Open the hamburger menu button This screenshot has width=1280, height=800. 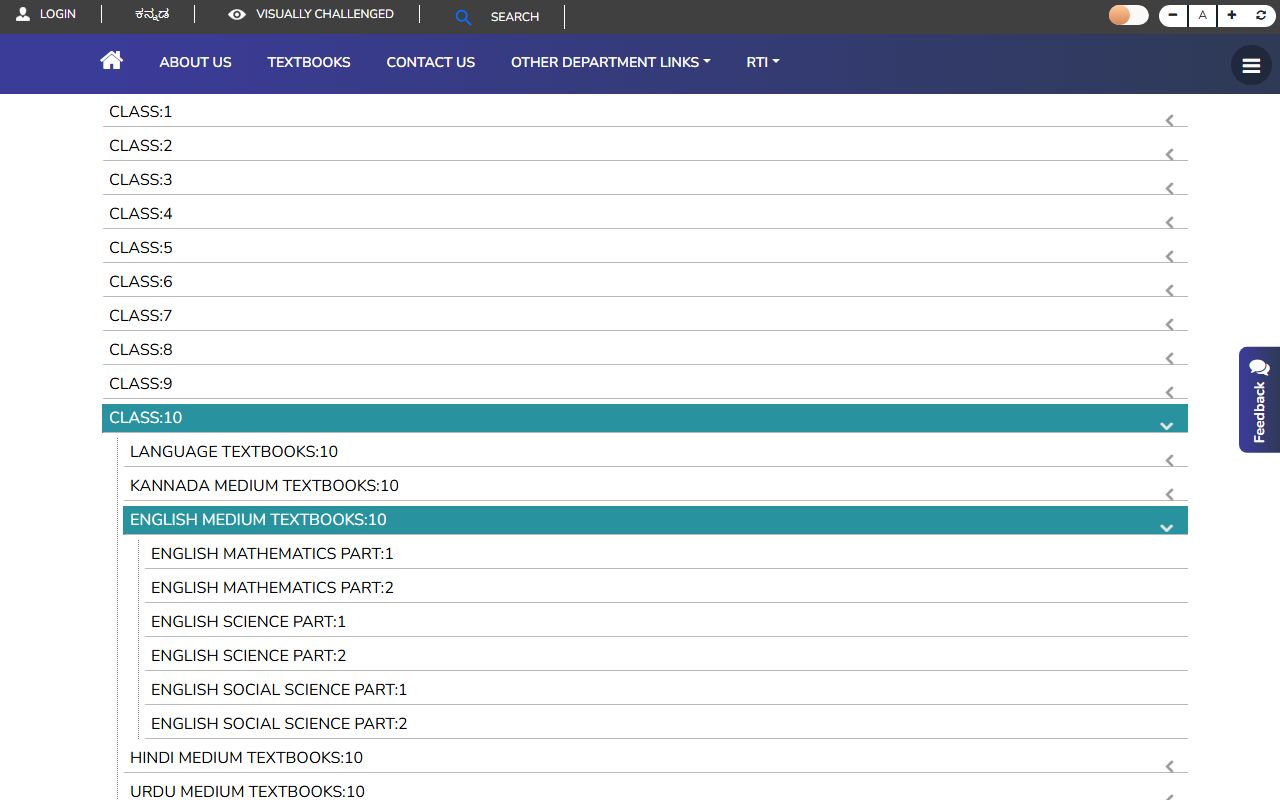[1251, 66]
